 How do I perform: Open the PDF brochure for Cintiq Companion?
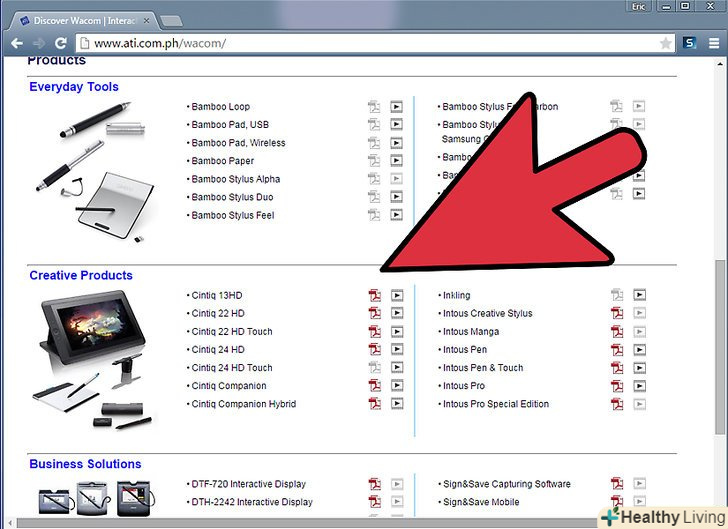[x=375, y=385]
